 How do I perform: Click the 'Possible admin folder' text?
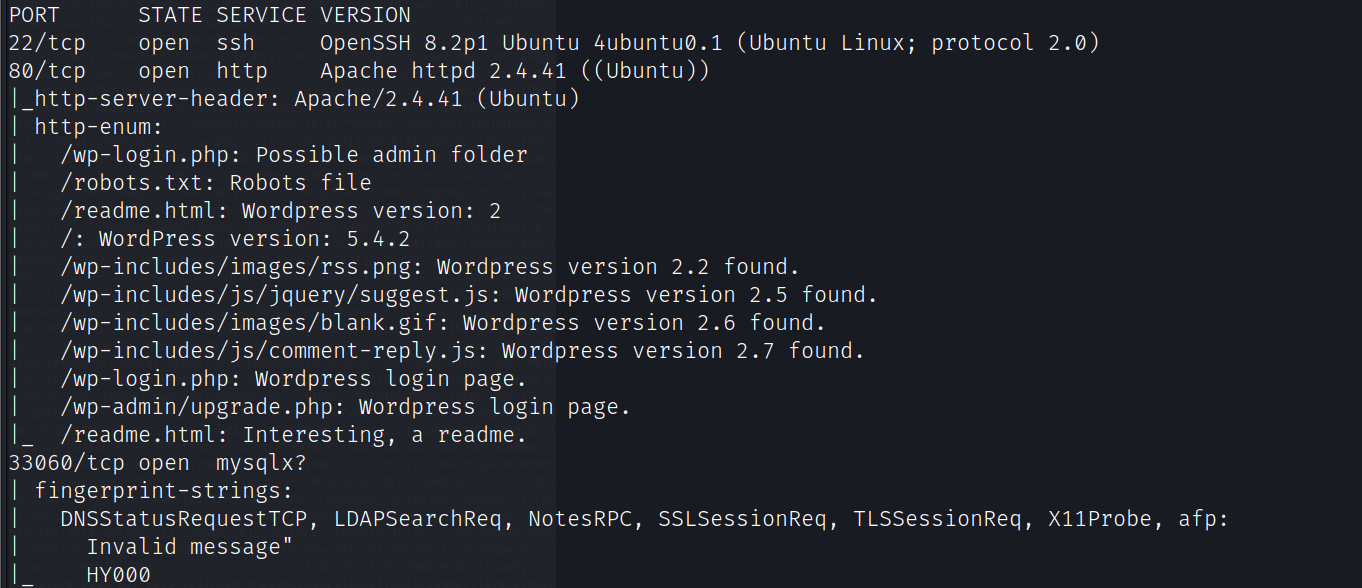point(392,155)
